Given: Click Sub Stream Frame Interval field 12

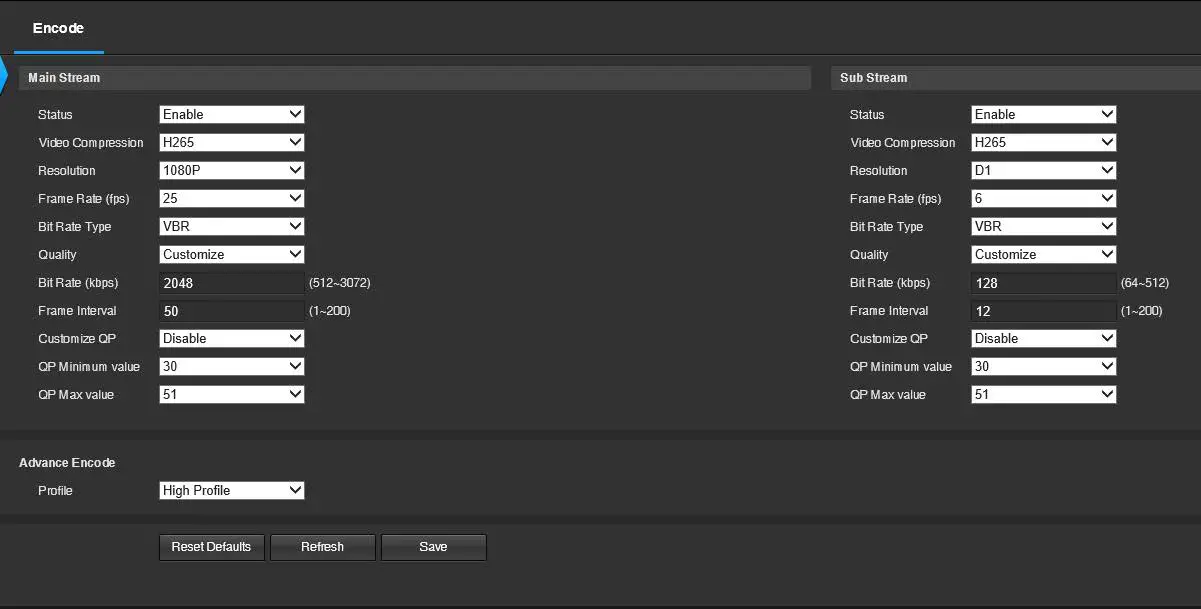Looking at the screenshot, I should pos(1044,311).
